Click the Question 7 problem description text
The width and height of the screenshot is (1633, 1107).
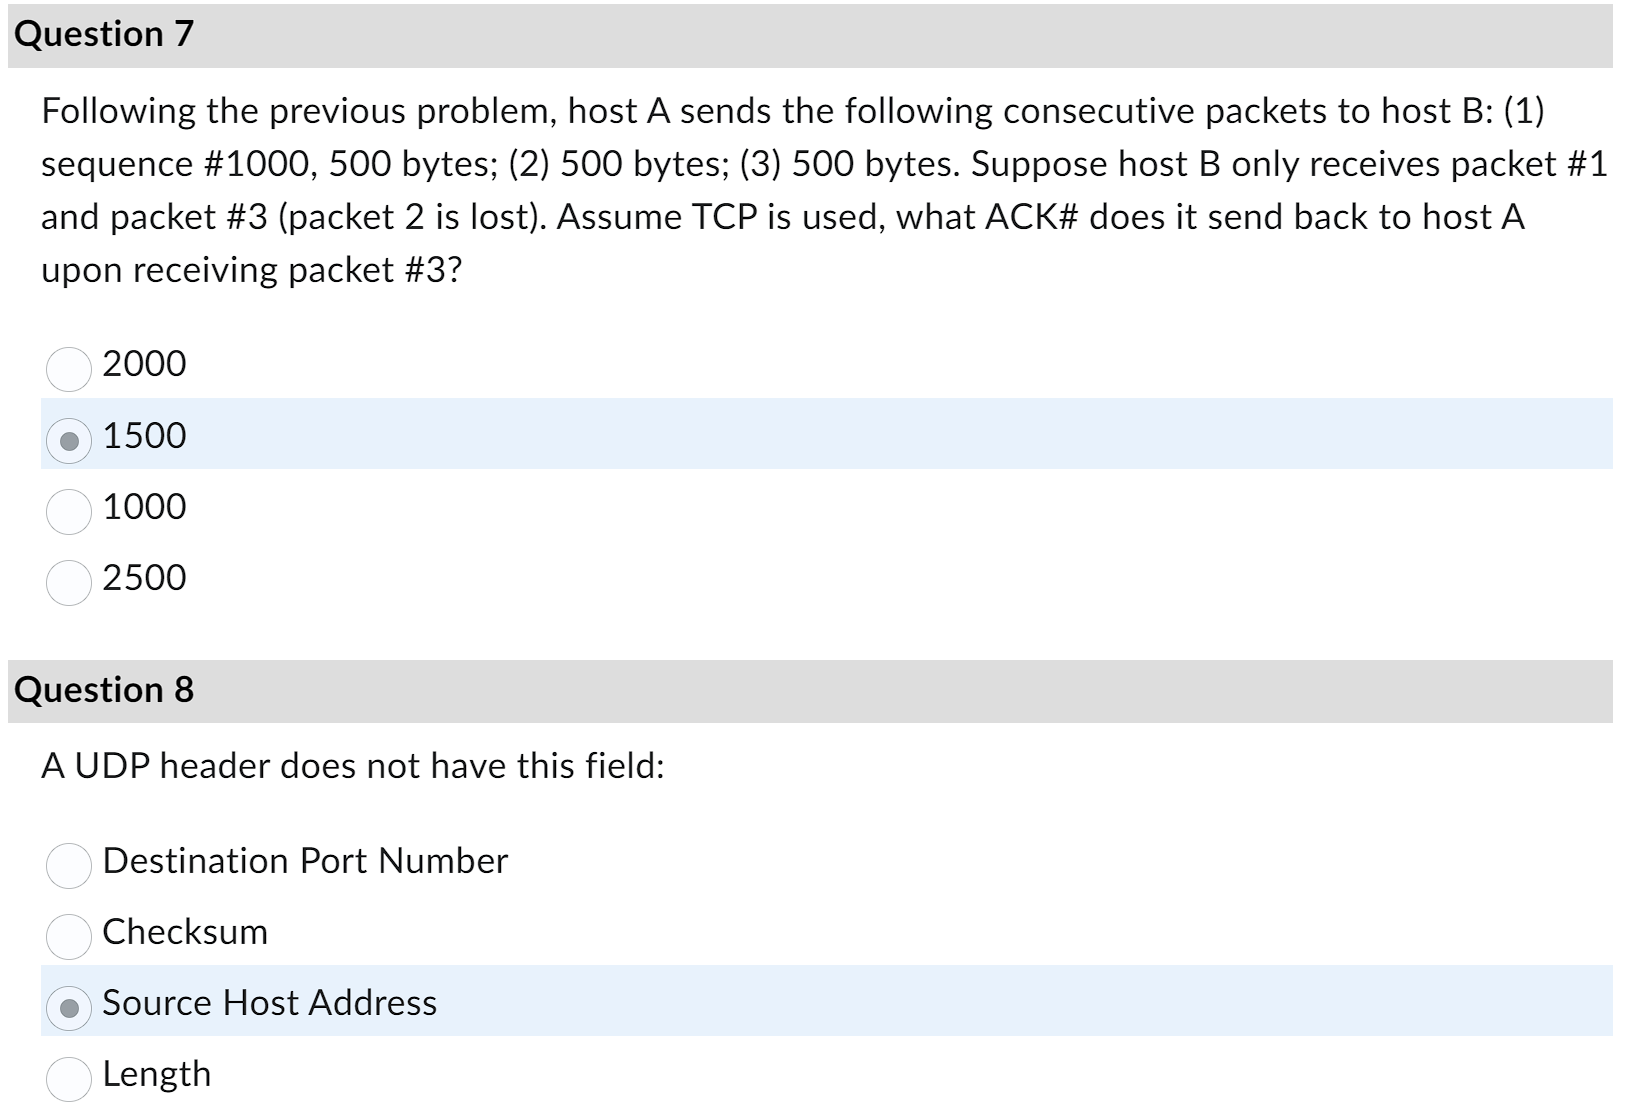(700, 190)
